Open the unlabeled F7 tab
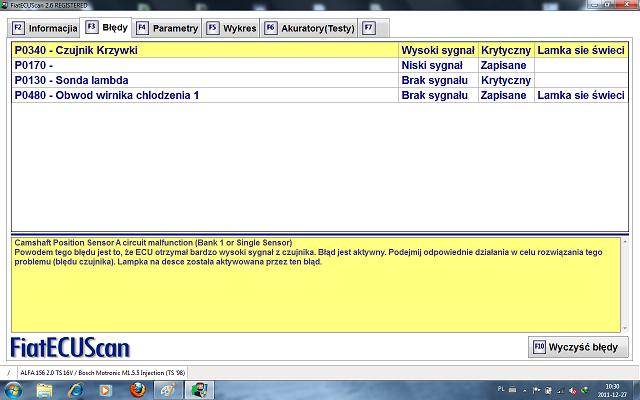The image size is (640, 400). [x=374, y=28]
